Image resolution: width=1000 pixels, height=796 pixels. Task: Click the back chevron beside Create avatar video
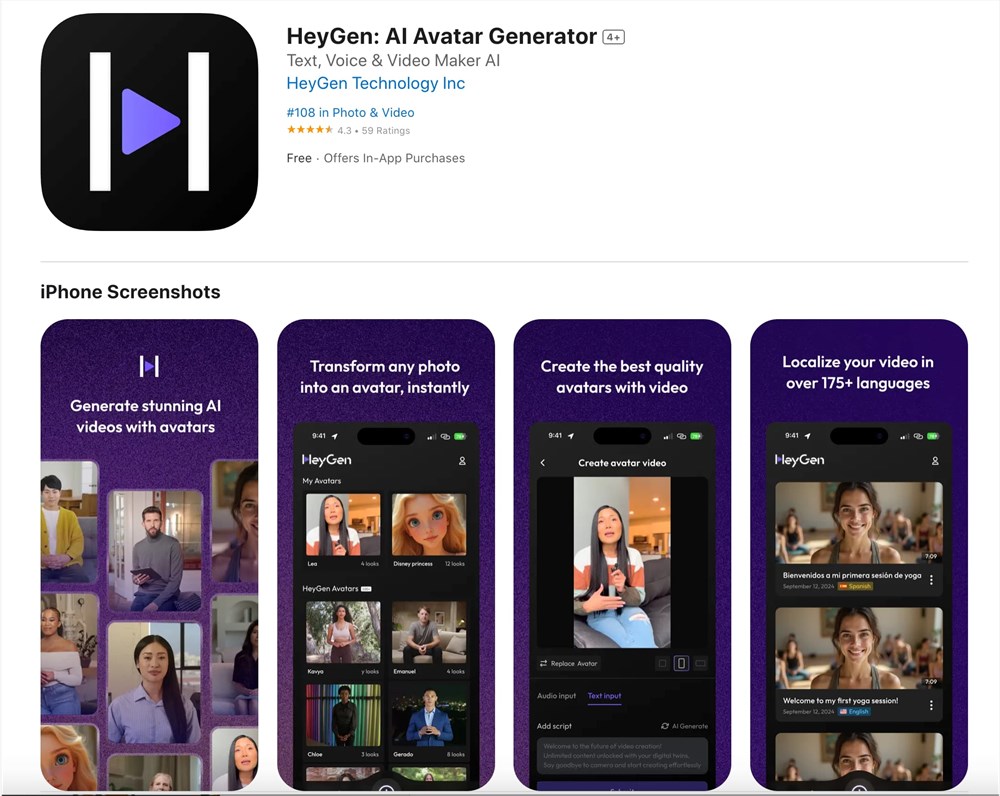543,463
